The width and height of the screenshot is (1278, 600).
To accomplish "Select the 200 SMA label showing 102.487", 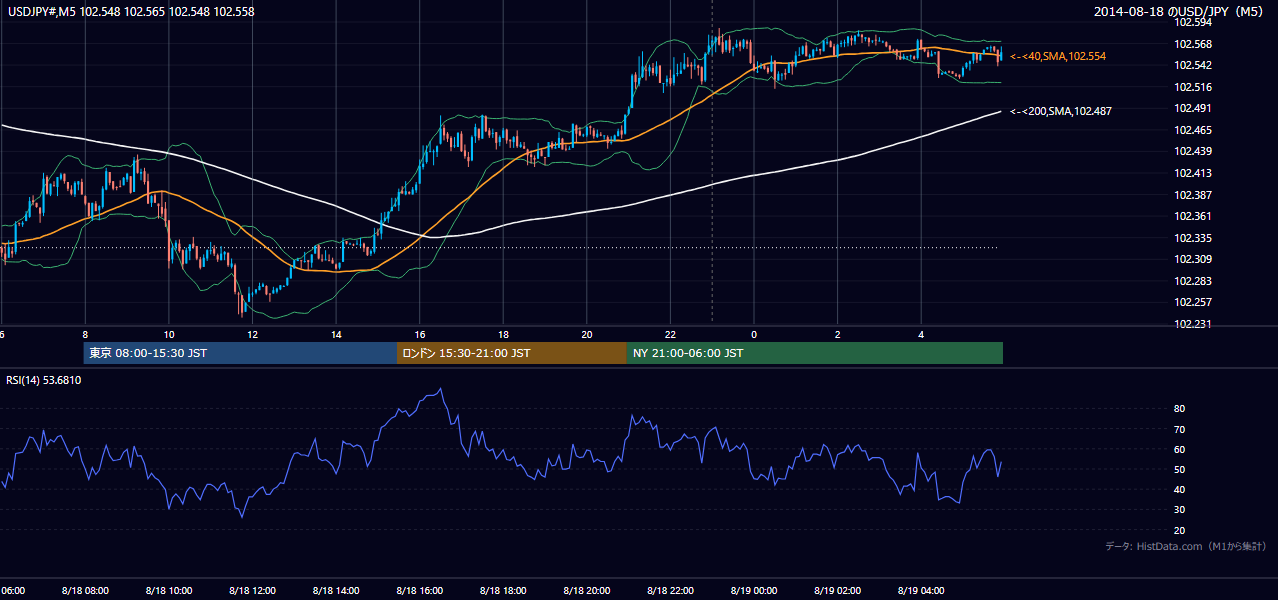I will pos(1061,111).
